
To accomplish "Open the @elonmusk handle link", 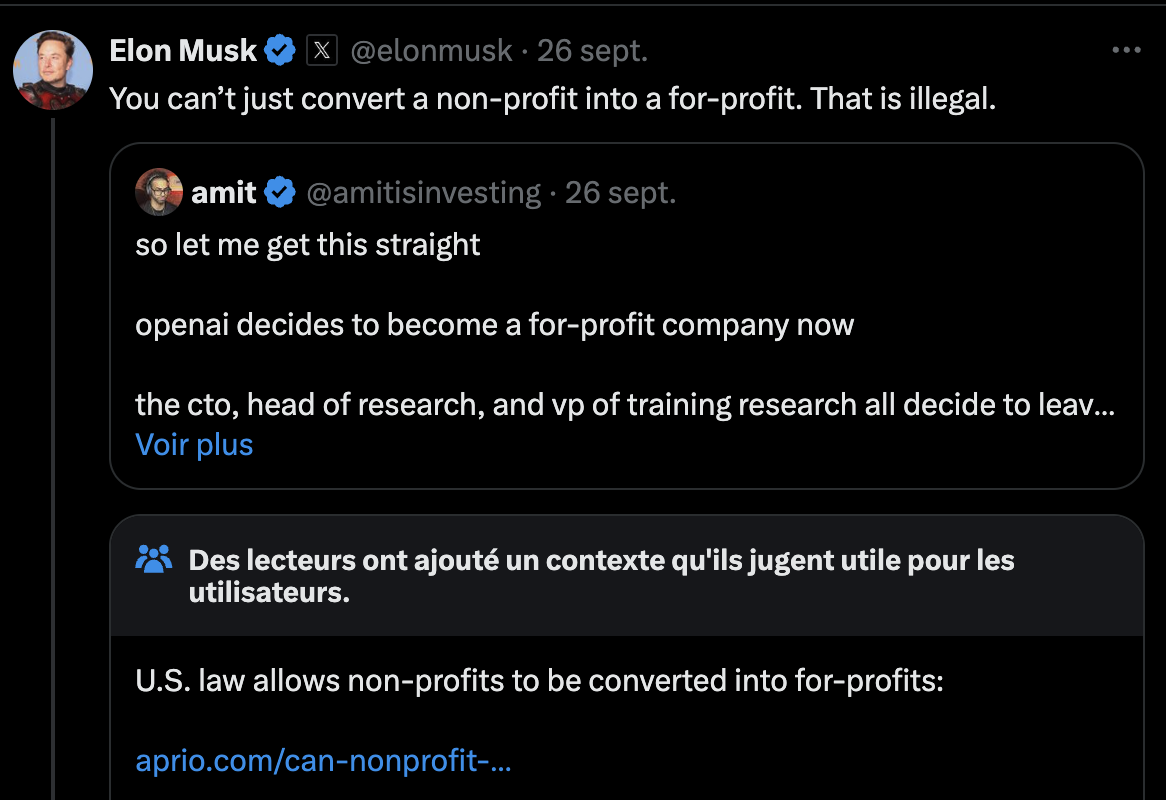I will 431,51.
